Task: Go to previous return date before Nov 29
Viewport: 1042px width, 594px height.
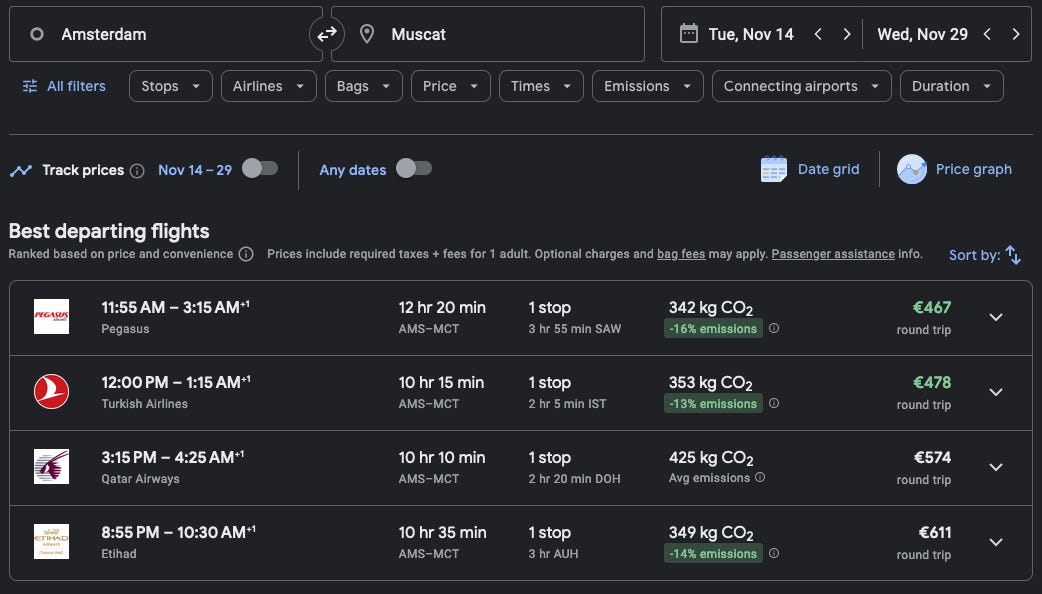Action: [x=987, y=34]
